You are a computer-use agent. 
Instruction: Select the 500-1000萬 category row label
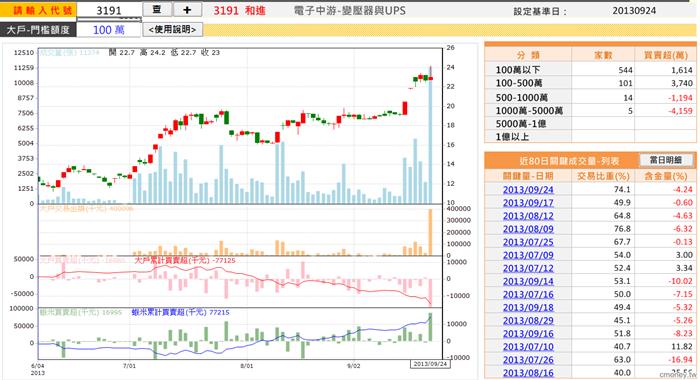coord(521,97)
